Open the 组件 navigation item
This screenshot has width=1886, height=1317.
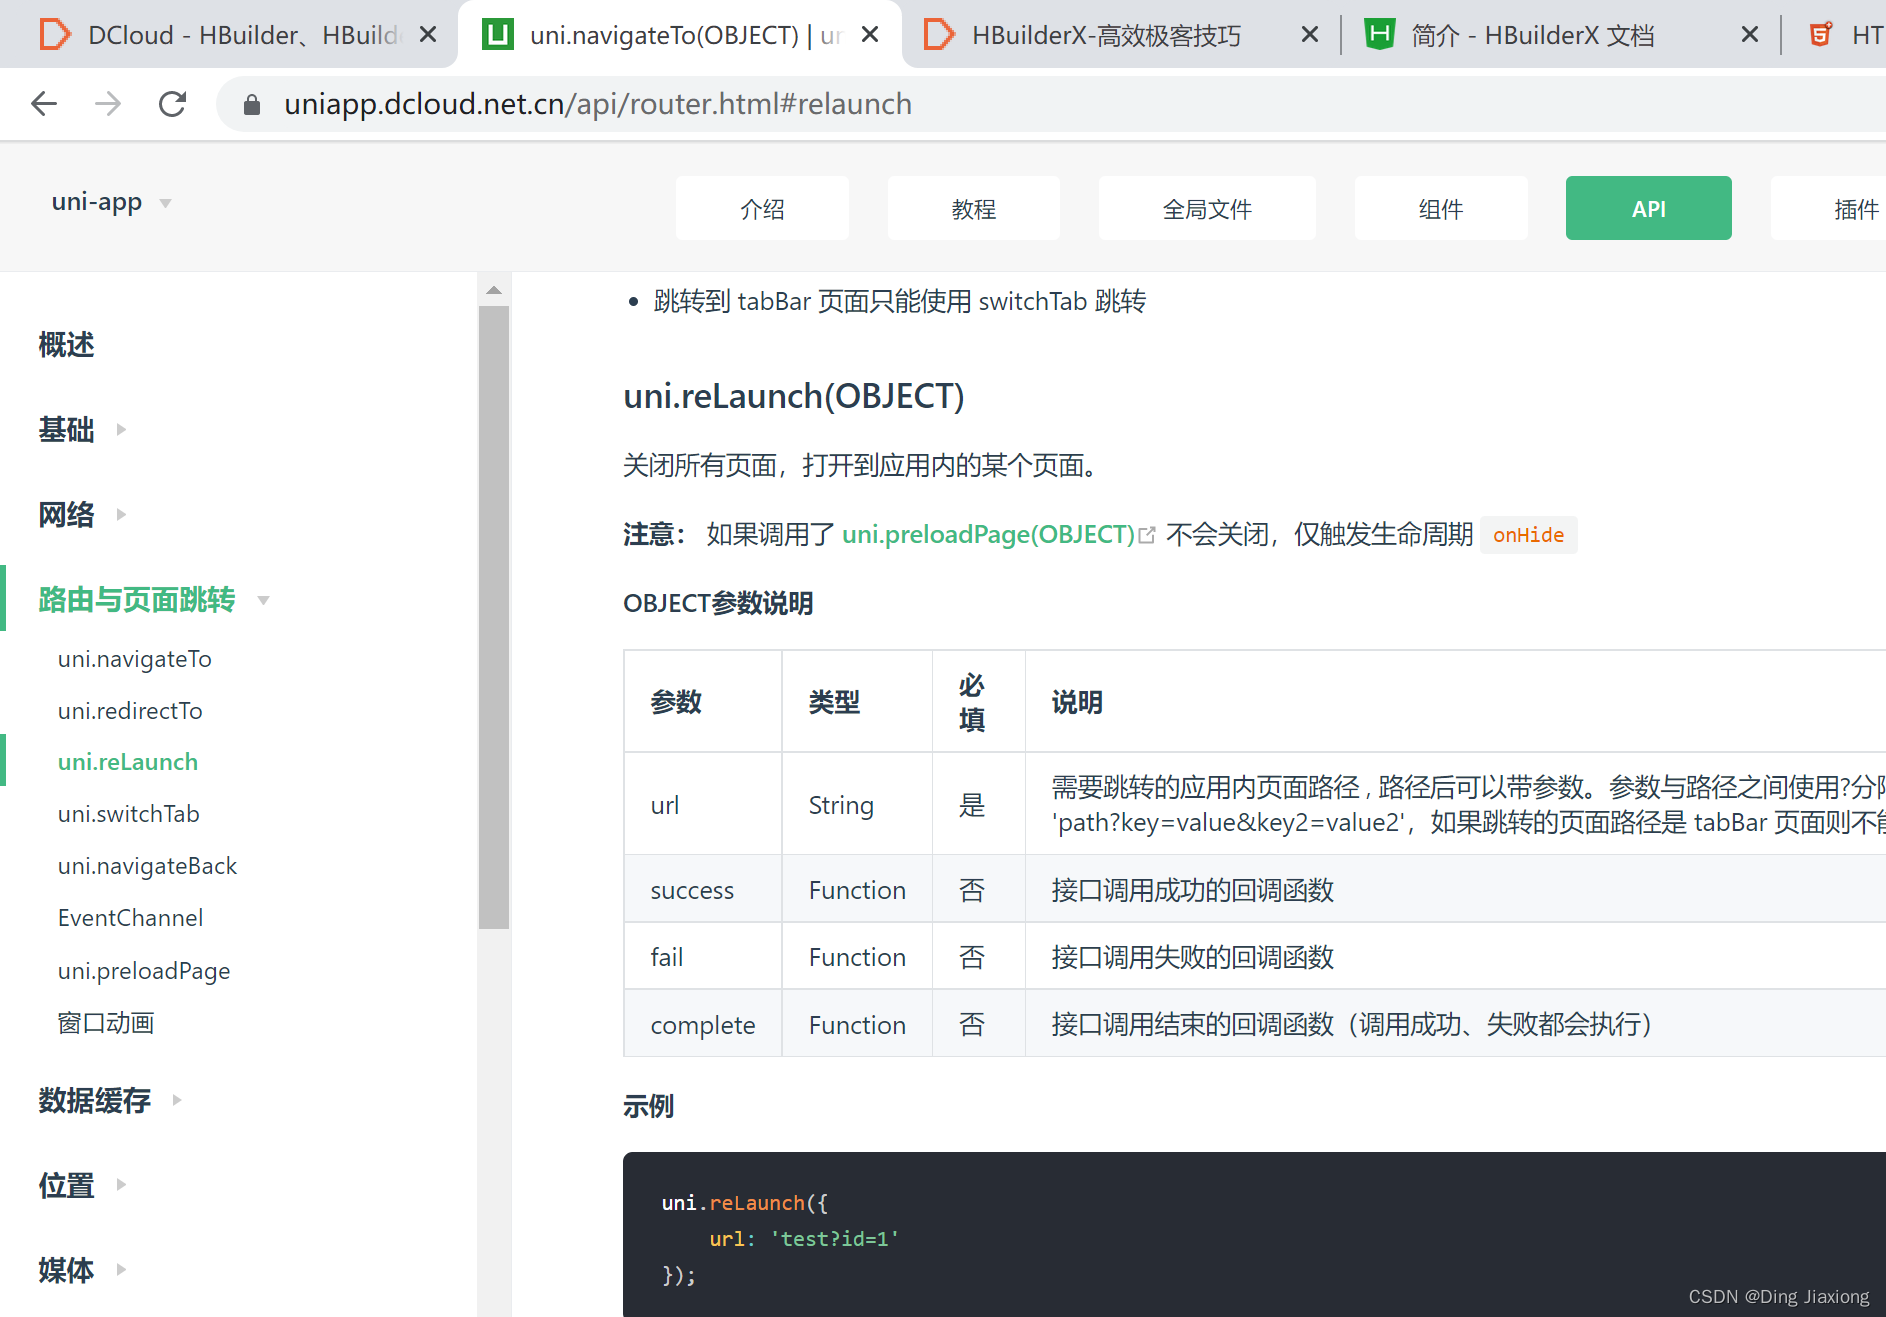pyautogui.click(x=1441, y=208)
